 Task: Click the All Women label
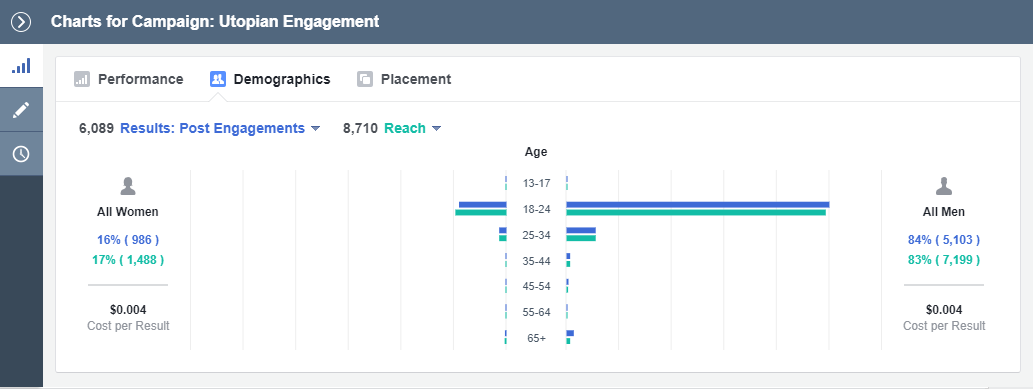128,212
